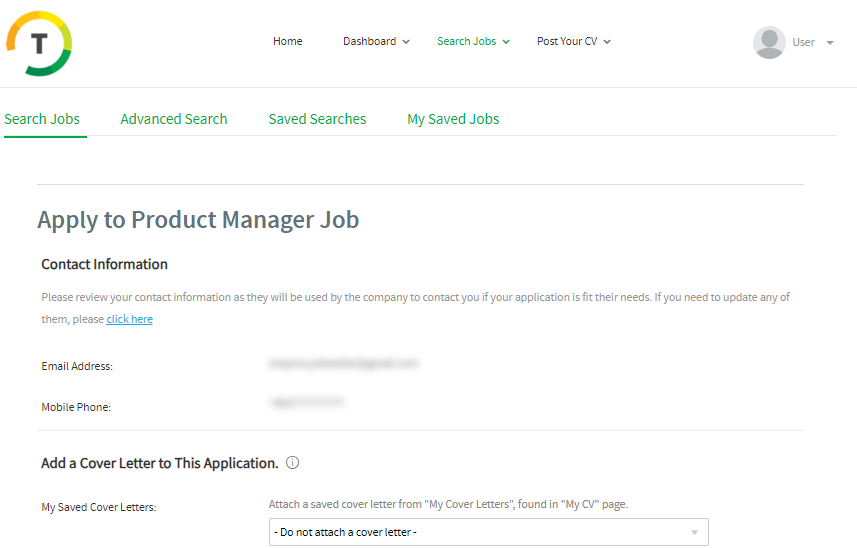Screen dimensions: 857x548
Task: Expand the top Search Jobs menu chevron
Action: coord(506,42)
